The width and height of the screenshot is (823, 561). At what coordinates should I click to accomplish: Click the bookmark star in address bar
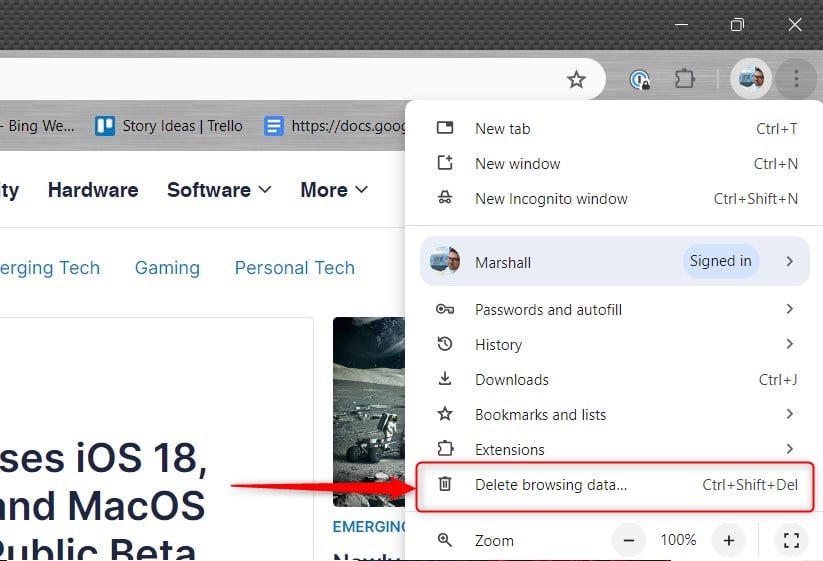576,80
